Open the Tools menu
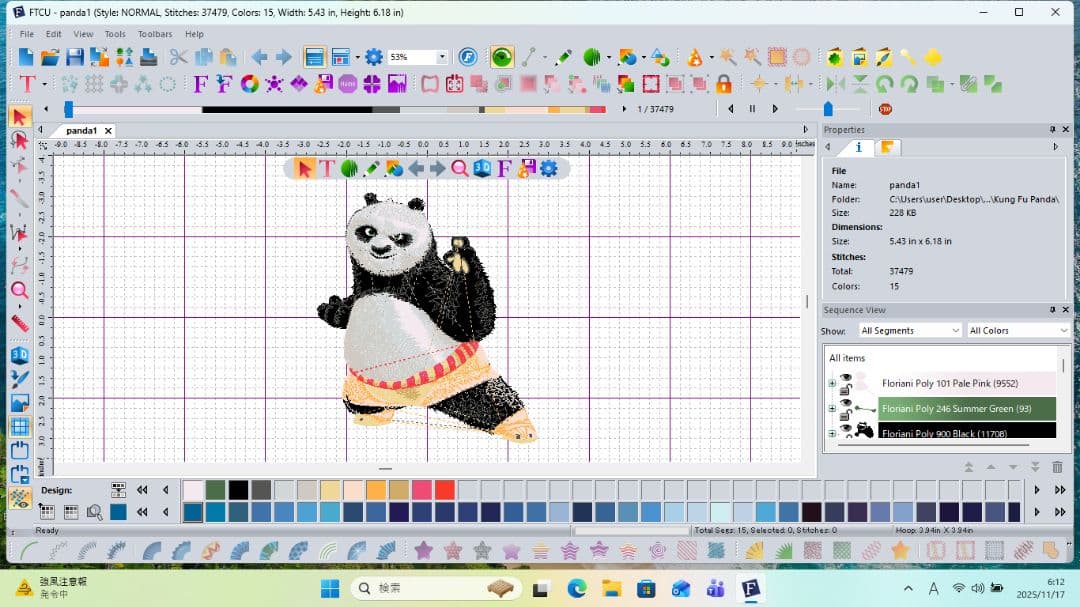 [114, 33]
